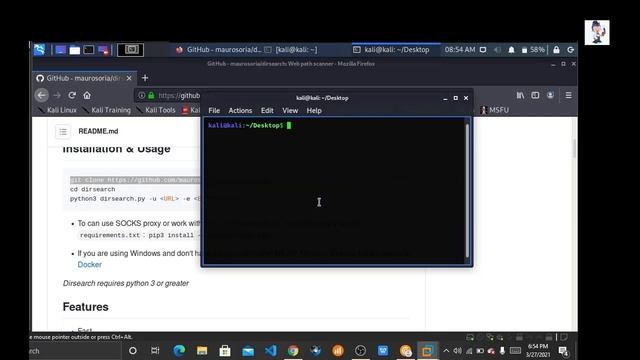Click the logout icon at Kali panel end

click(571, 50)
